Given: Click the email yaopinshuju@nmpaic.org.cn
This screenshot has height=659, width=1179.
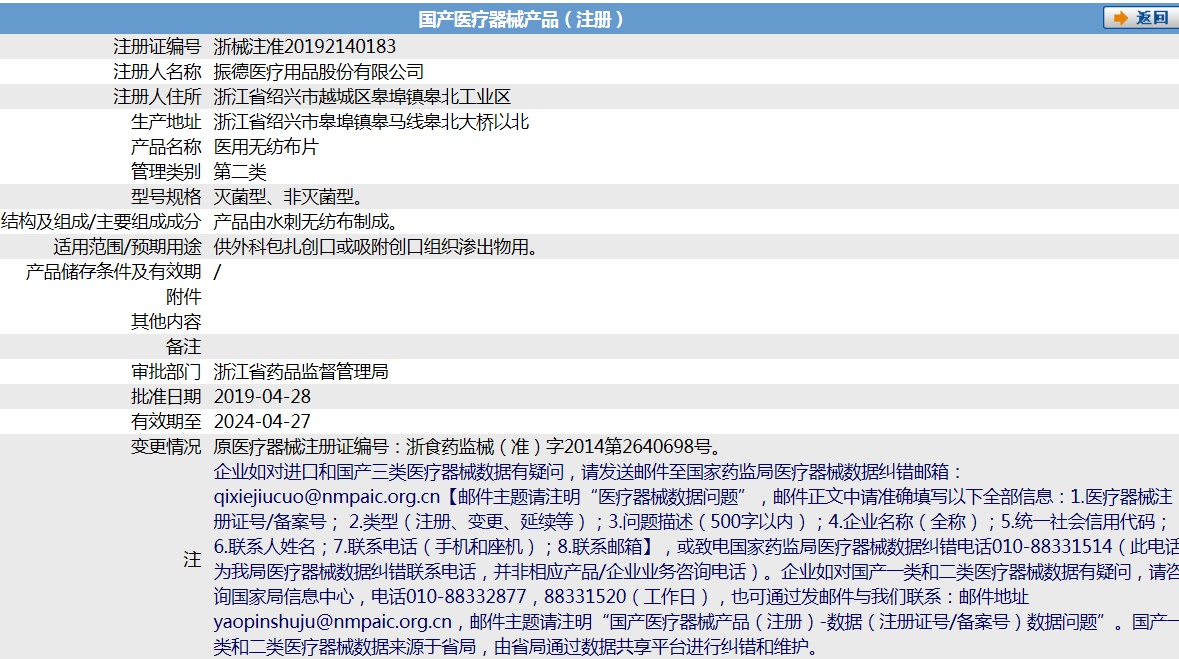Looking at the screenshot, I should coord(332,621).
